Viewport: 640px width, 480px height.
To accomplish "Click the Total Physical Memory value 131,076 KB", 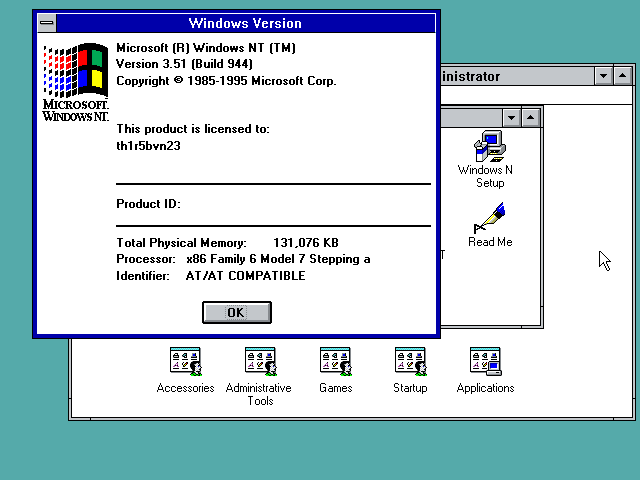I will (x=306, y=243).
